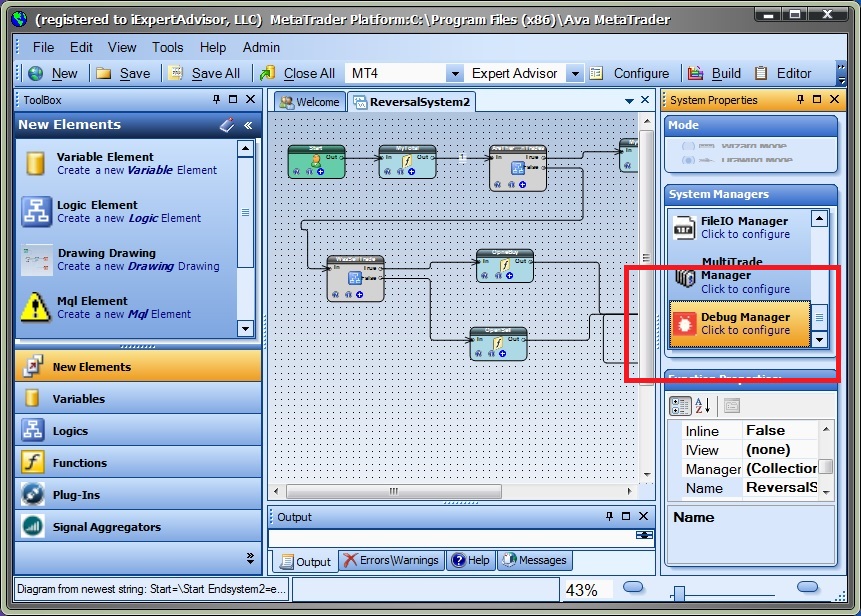
Task: Select the Drawing Mode radio button
Action: pyautogui.click(x=688, y=160)
